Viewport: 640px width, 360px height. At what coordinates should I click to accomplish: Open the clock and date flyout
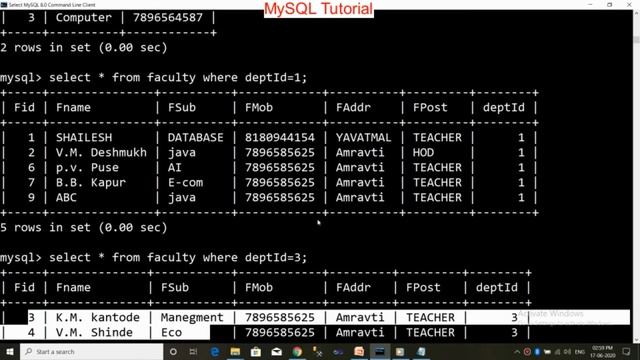[x=602, y=352]
